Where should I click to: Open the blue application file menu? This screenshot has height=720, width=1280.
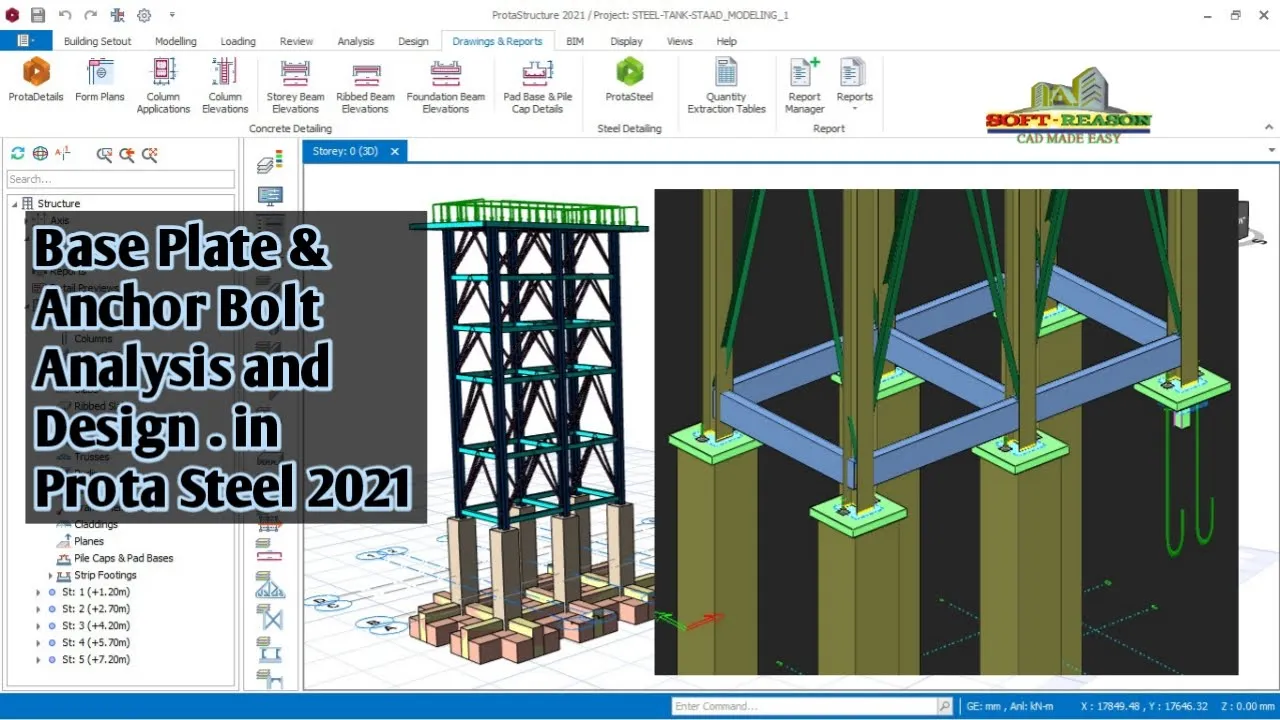click(x=26, y=41)
